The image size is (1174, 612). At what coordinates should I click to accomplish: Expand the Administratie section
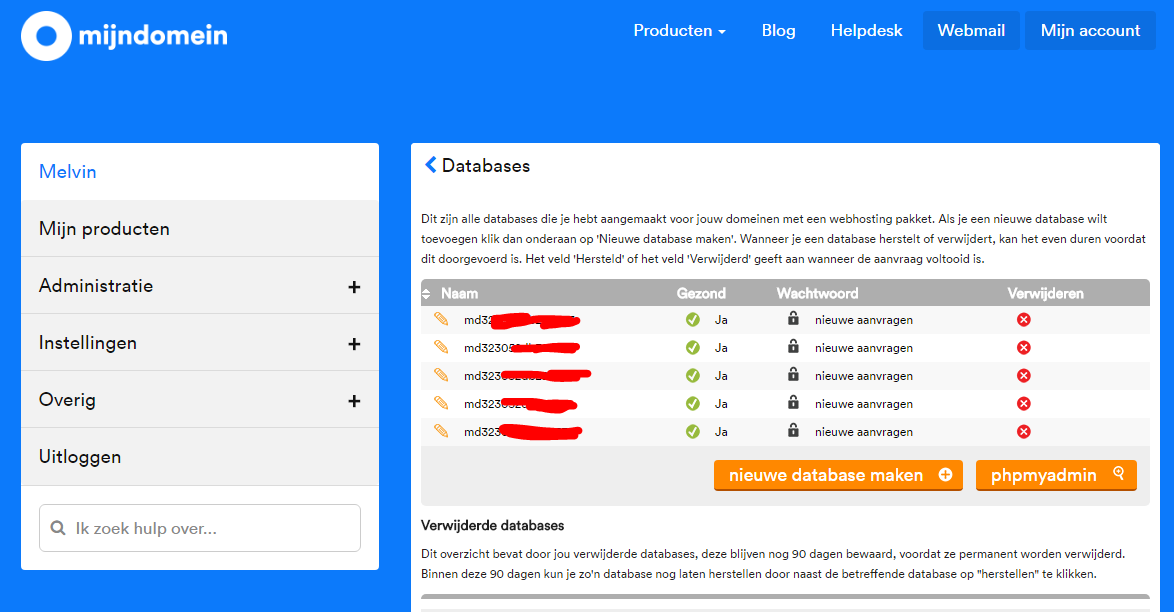(355, 285)
